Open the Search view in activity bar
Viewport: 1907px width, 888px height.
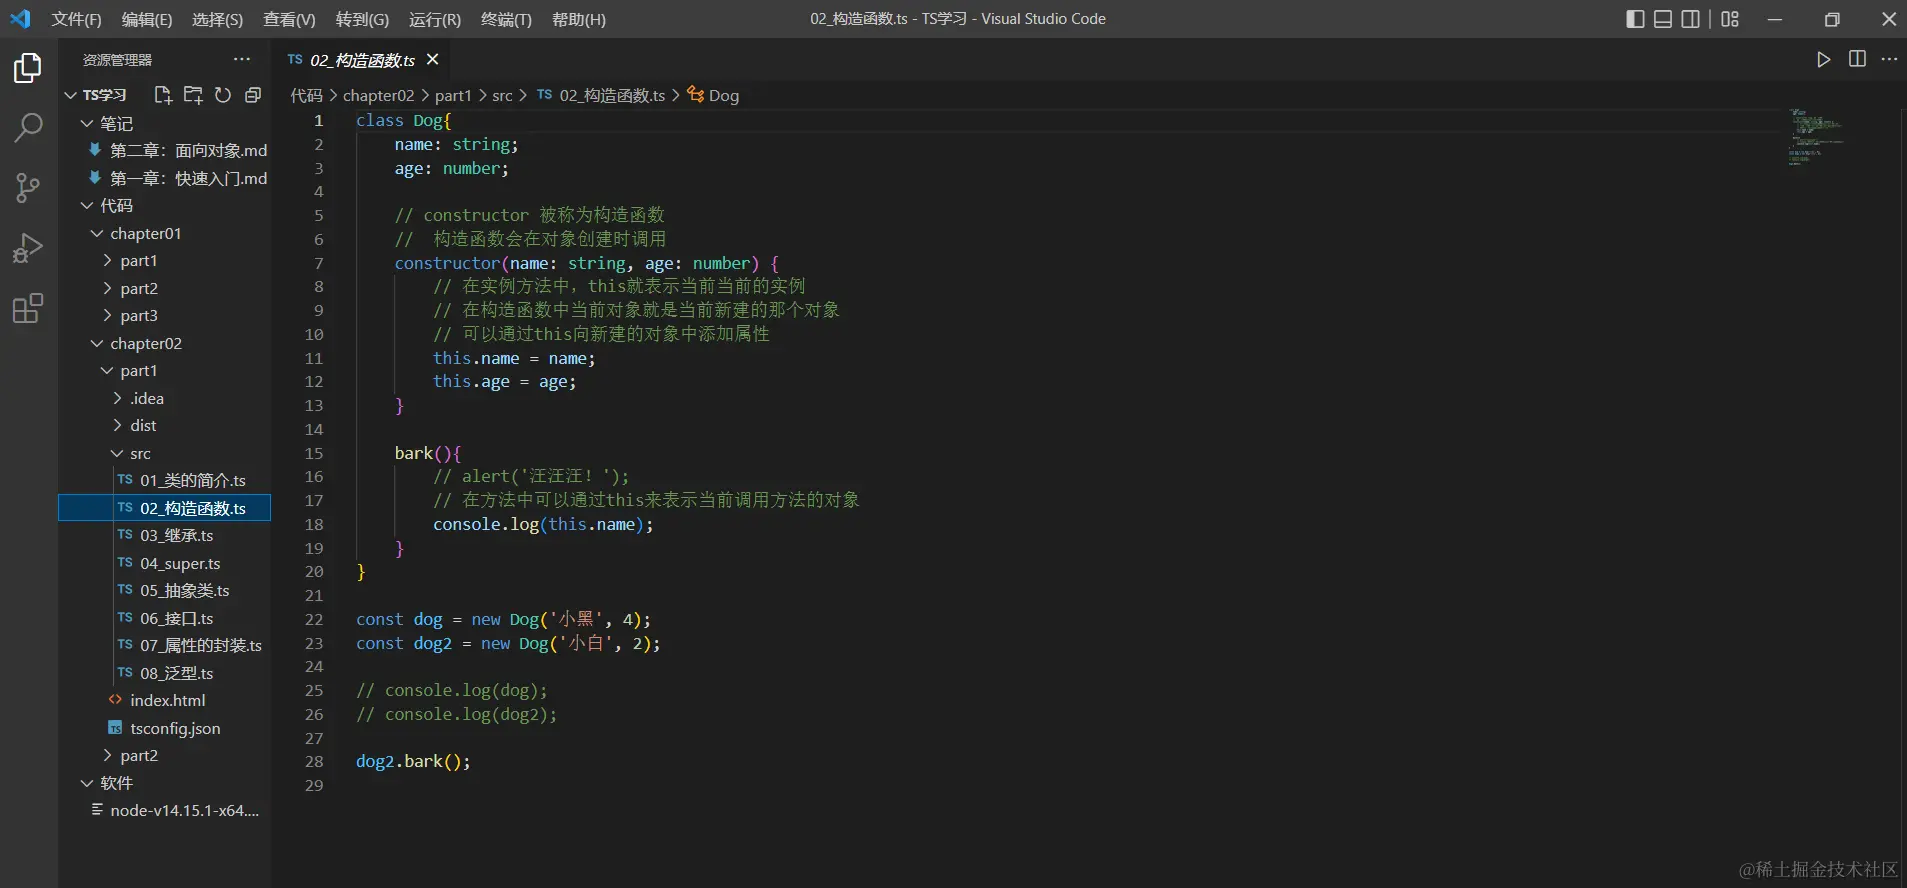tap(28, 127)
